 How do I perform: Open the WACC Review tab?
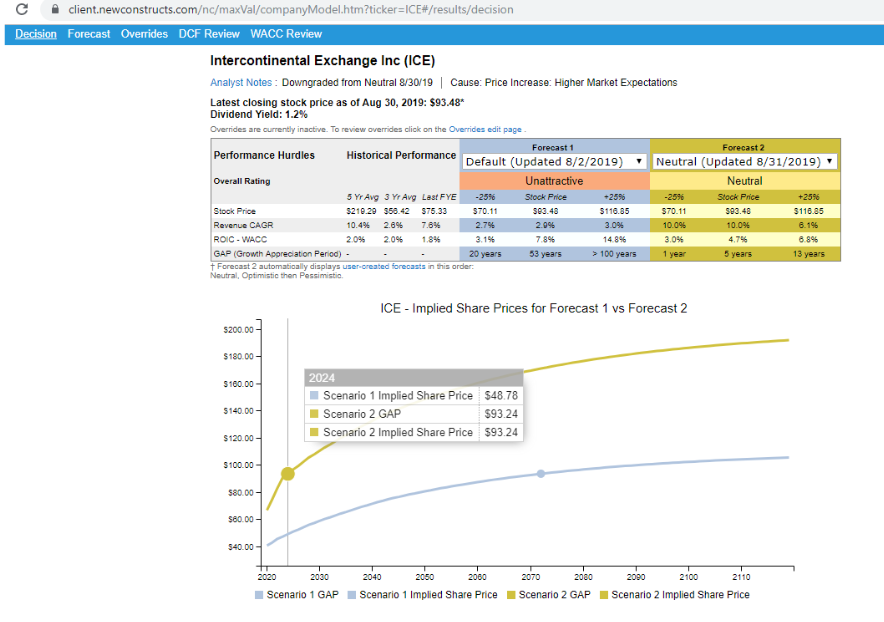click(286, 34)
